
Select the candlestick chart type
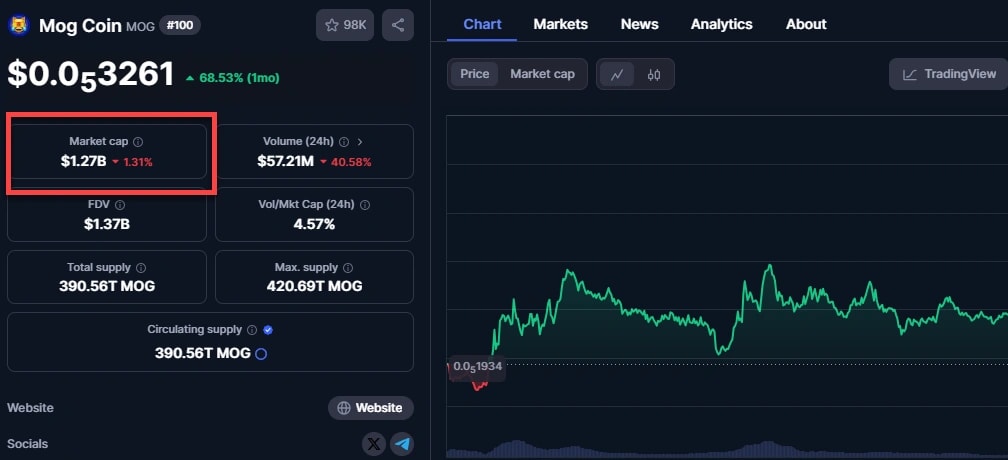tap(654, 74)
